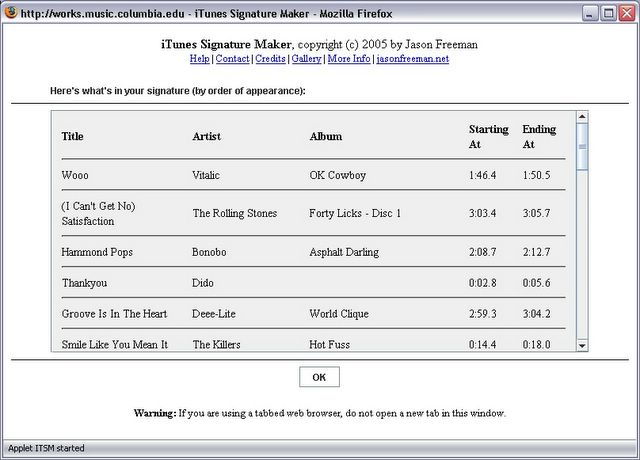This screenshot has height=460, width=640.
Task: Click the scrollbar up arrow
Action: coord(582,117)
